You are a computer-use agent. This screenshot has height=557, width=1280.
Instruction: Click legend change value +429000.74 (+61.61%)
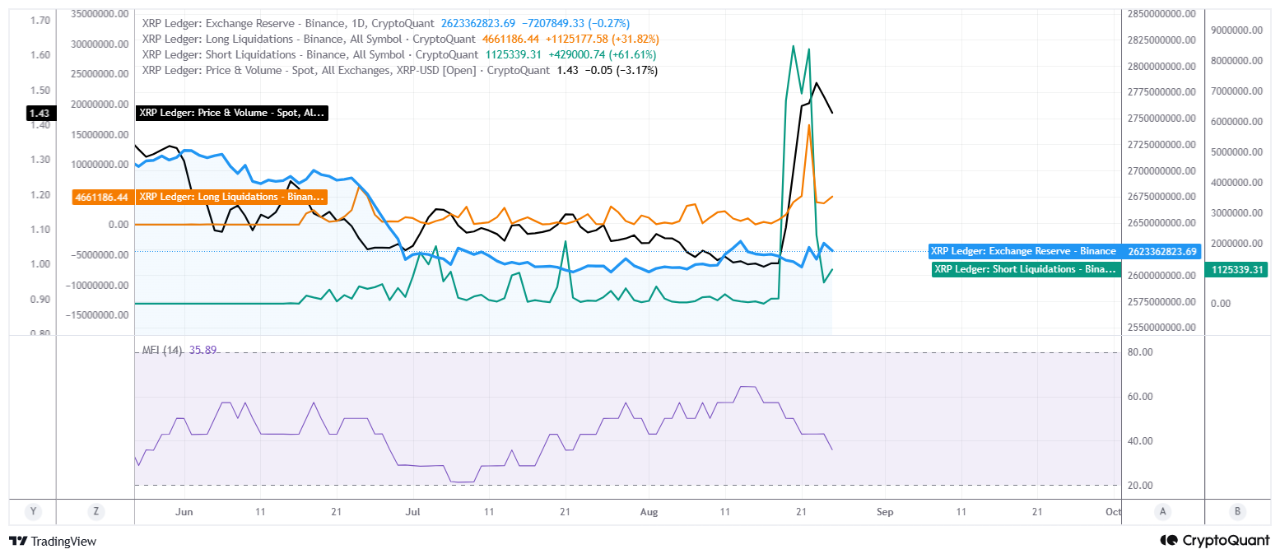(x=602, y=54)
